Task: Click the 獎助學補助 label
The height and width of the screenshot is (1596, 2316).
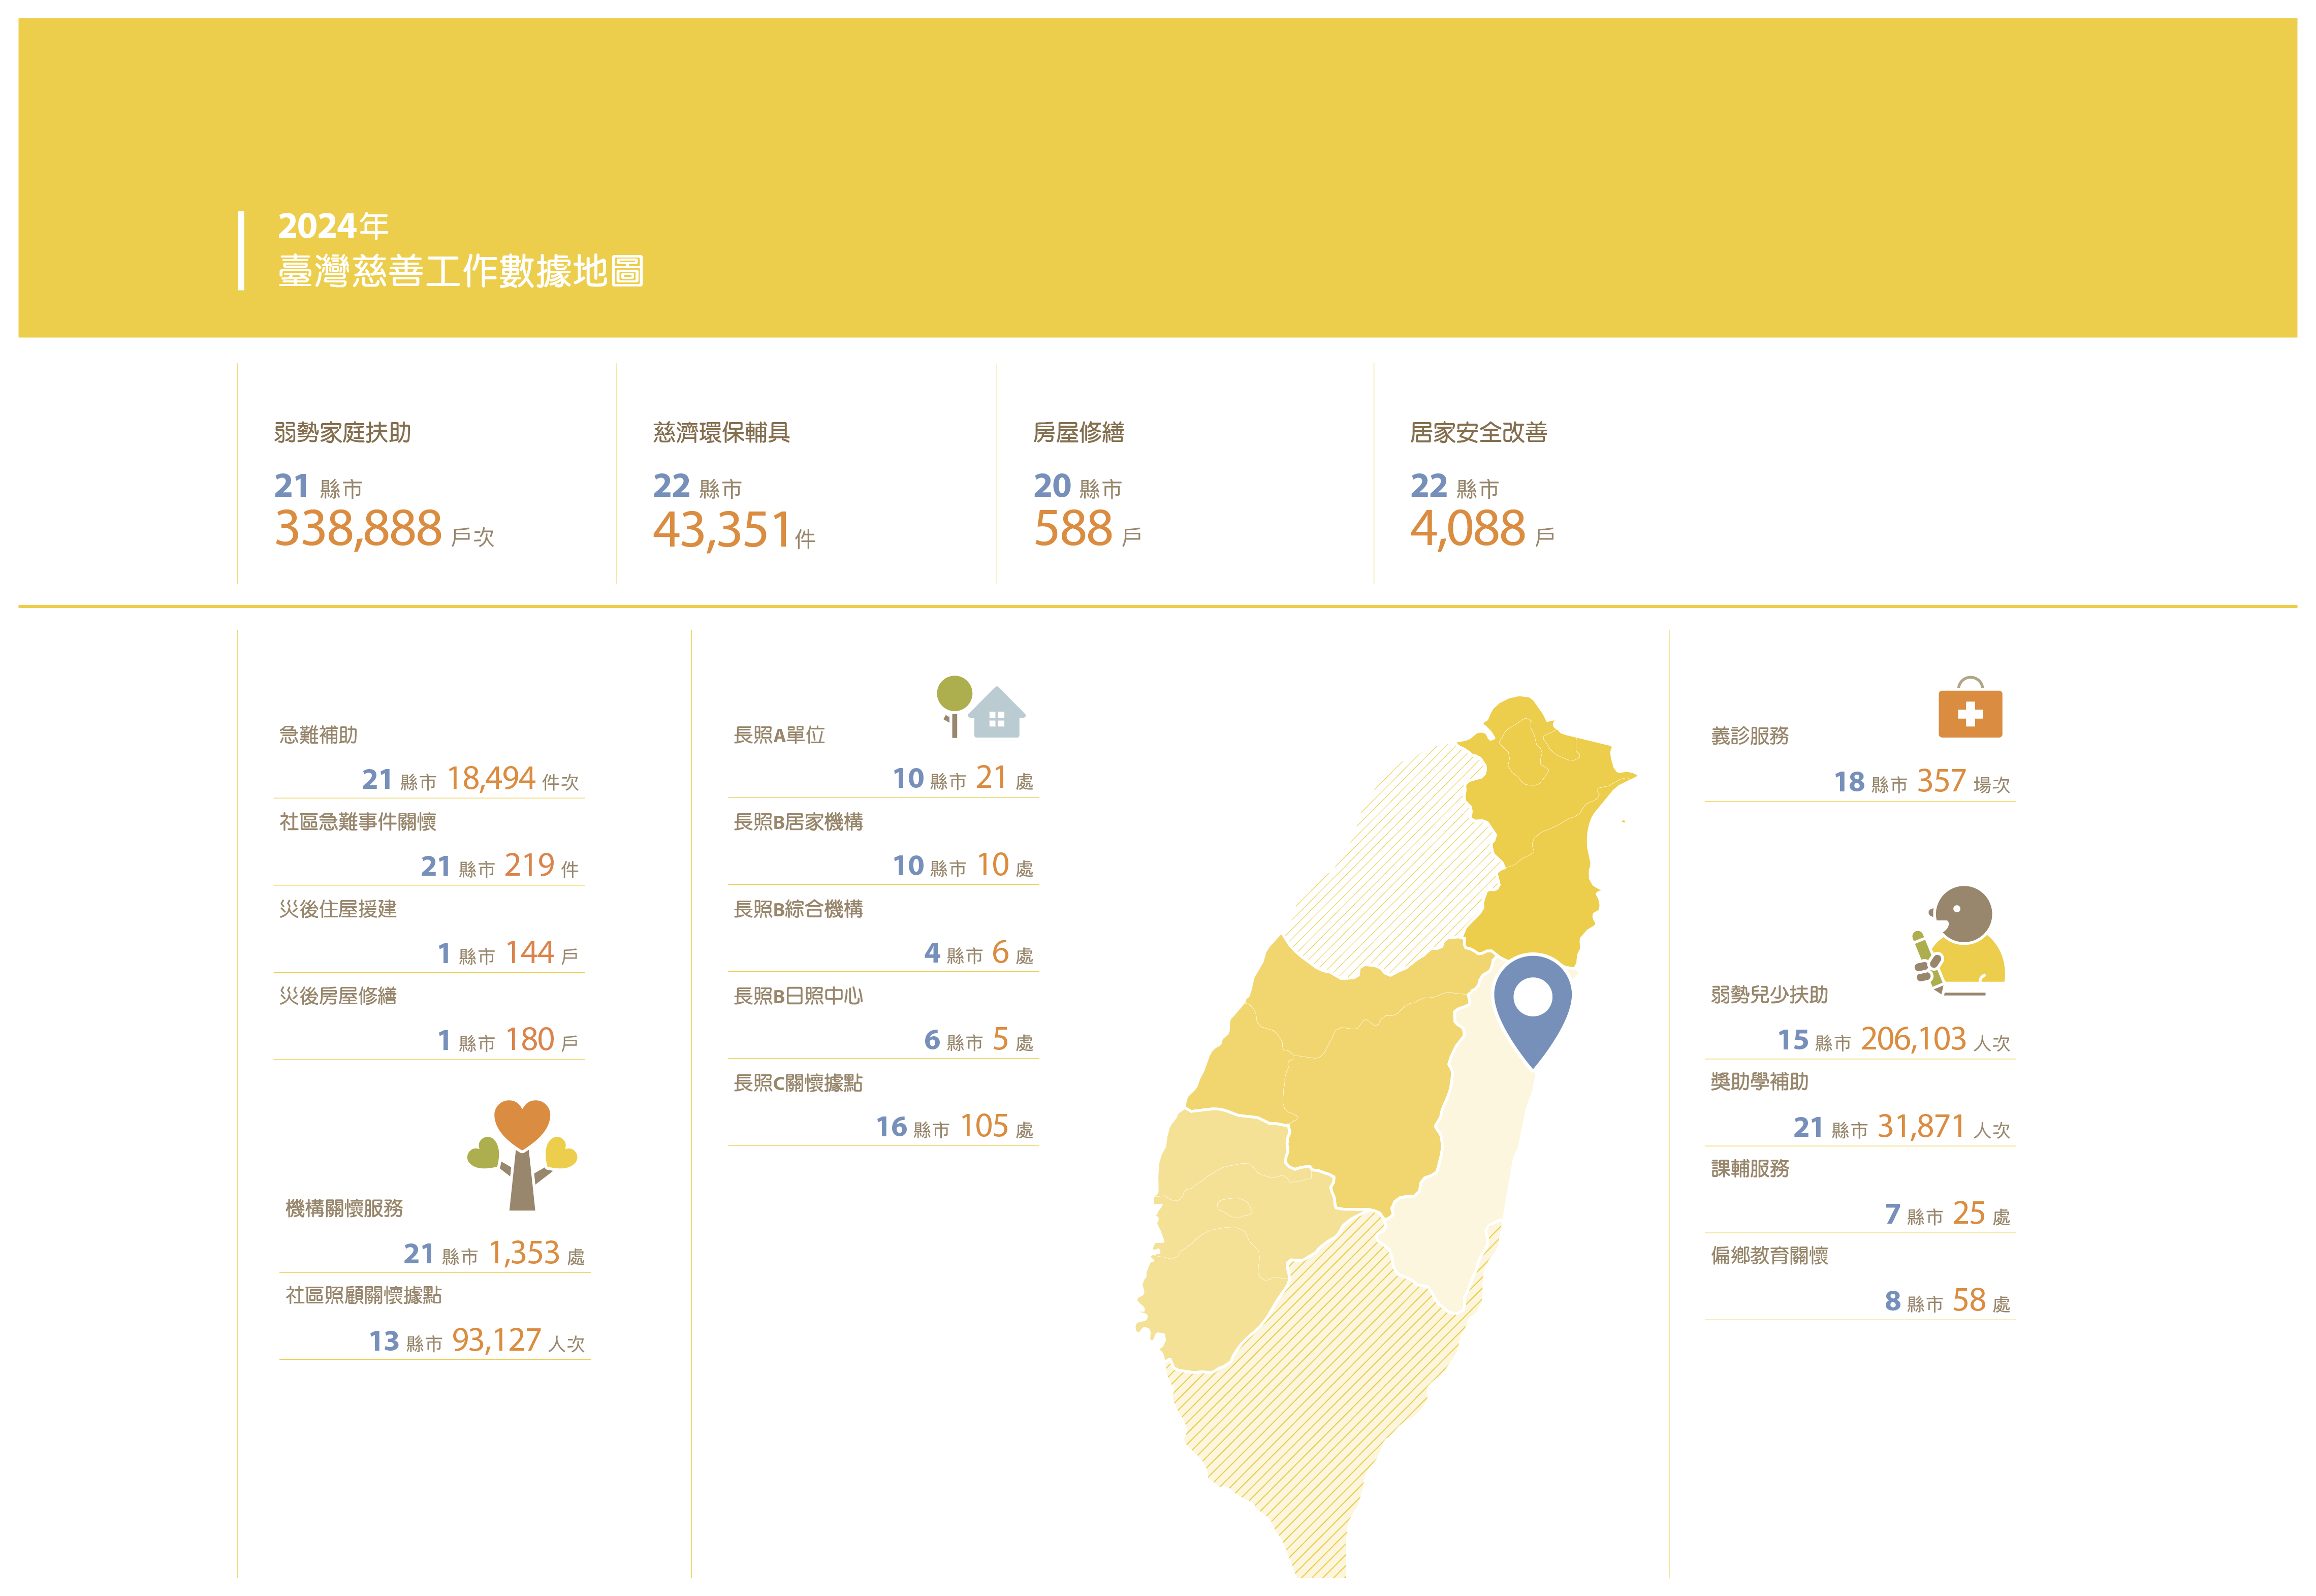Action: click(x=1760, y=1082)
